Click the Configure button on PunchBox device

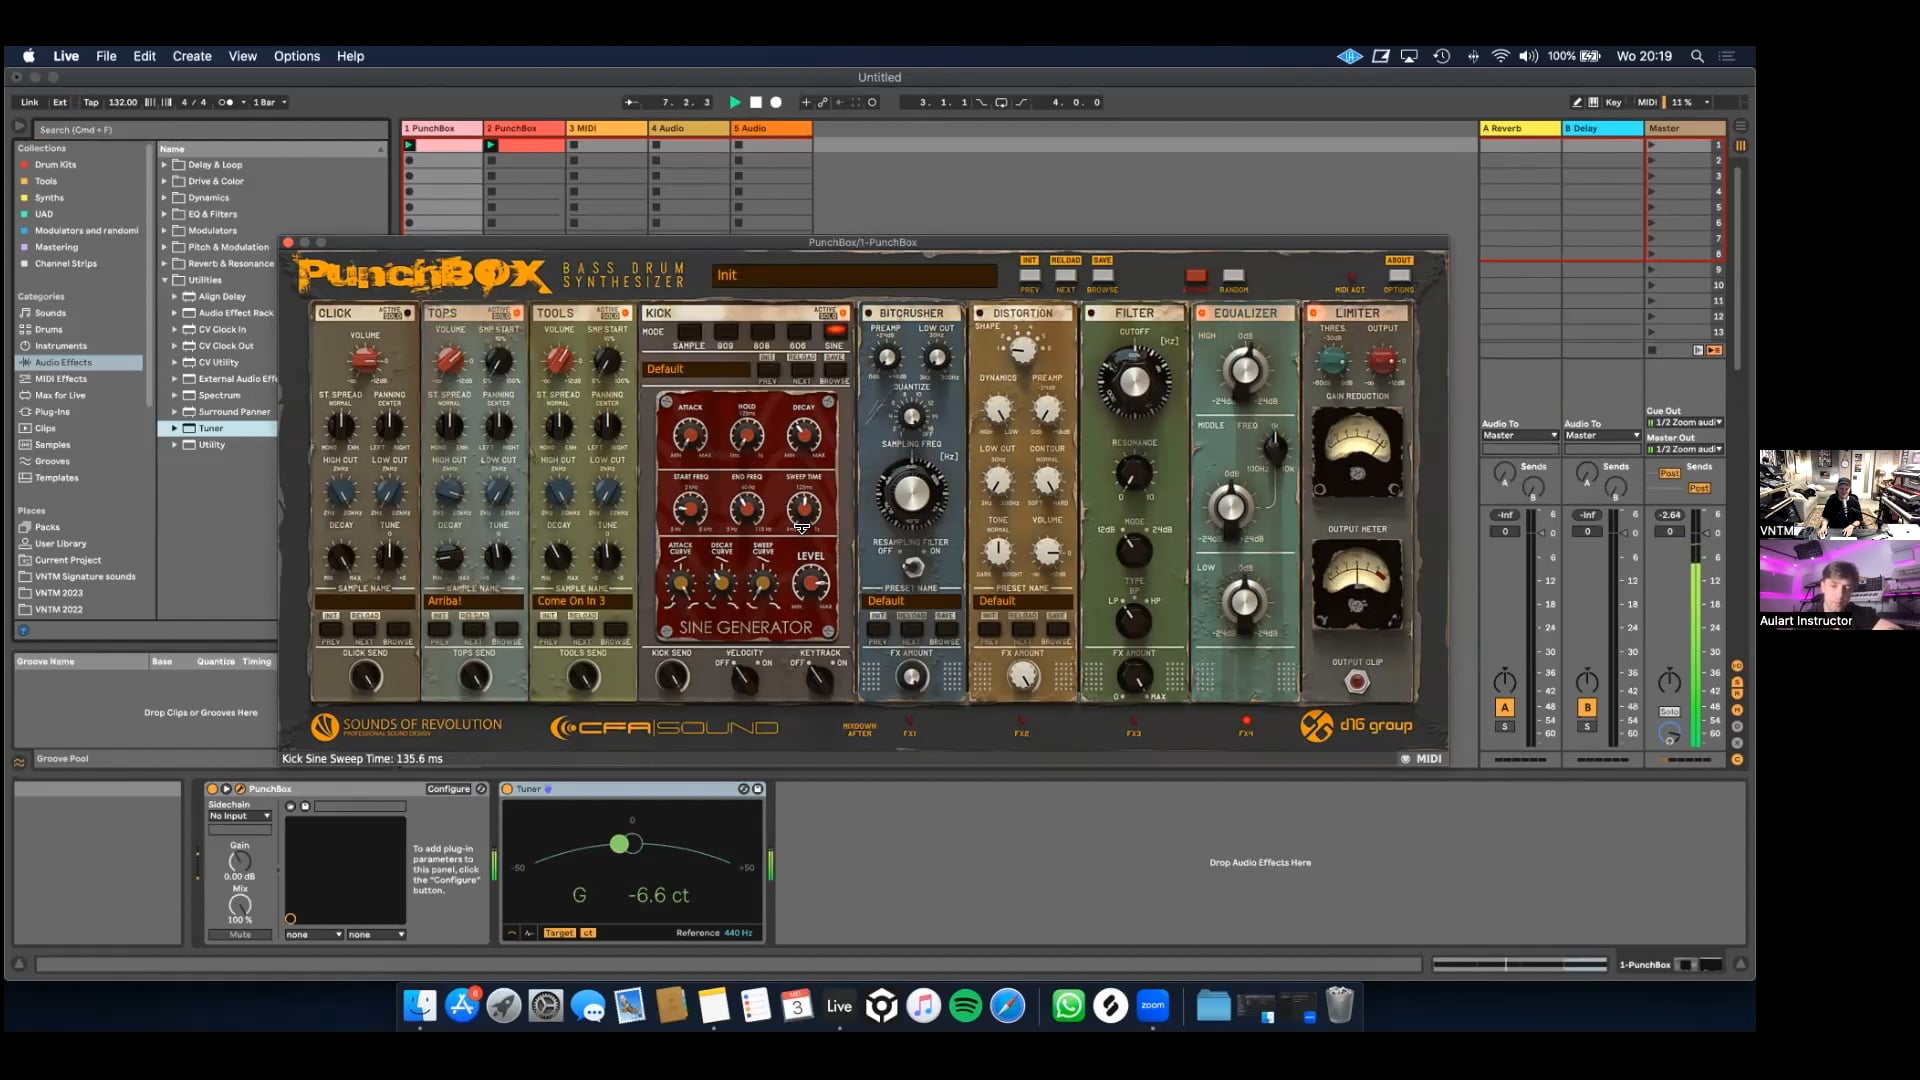click(x=448, y=789)
